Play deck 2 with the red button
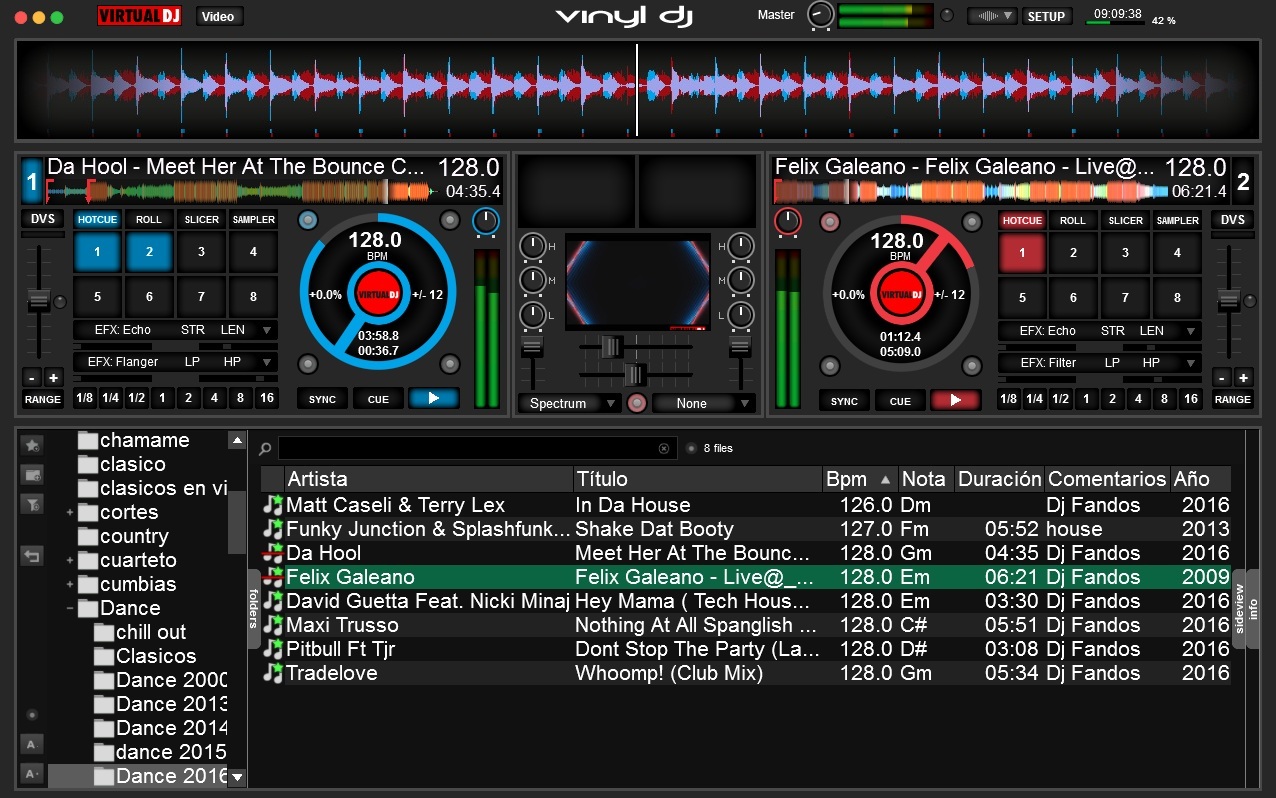The width and height of the screenshot is (1276, 798). [x=955, y=400]
